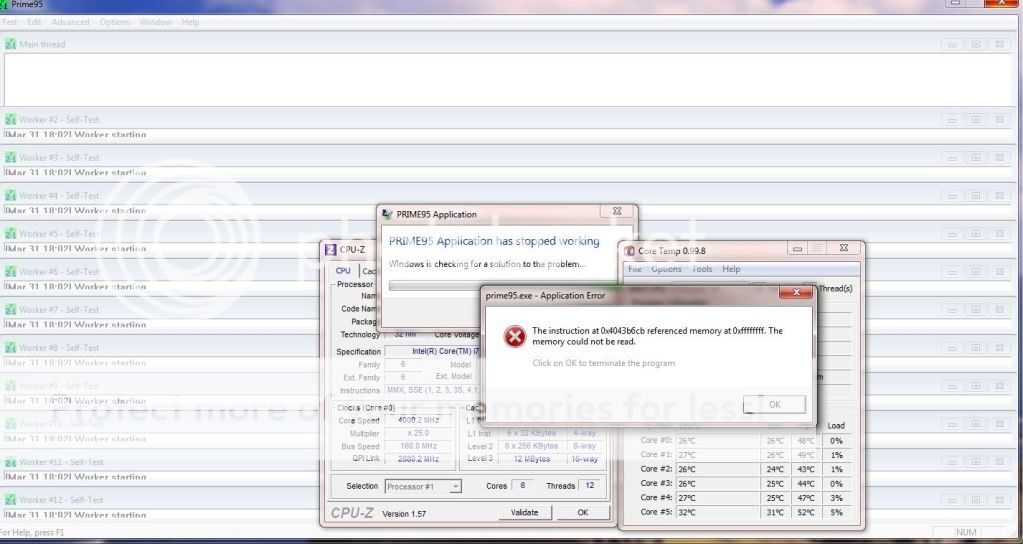Click the Core Temp 0.99.8 title icon
This screenshot has width=1023, height=544.
(x=630, y=250)
